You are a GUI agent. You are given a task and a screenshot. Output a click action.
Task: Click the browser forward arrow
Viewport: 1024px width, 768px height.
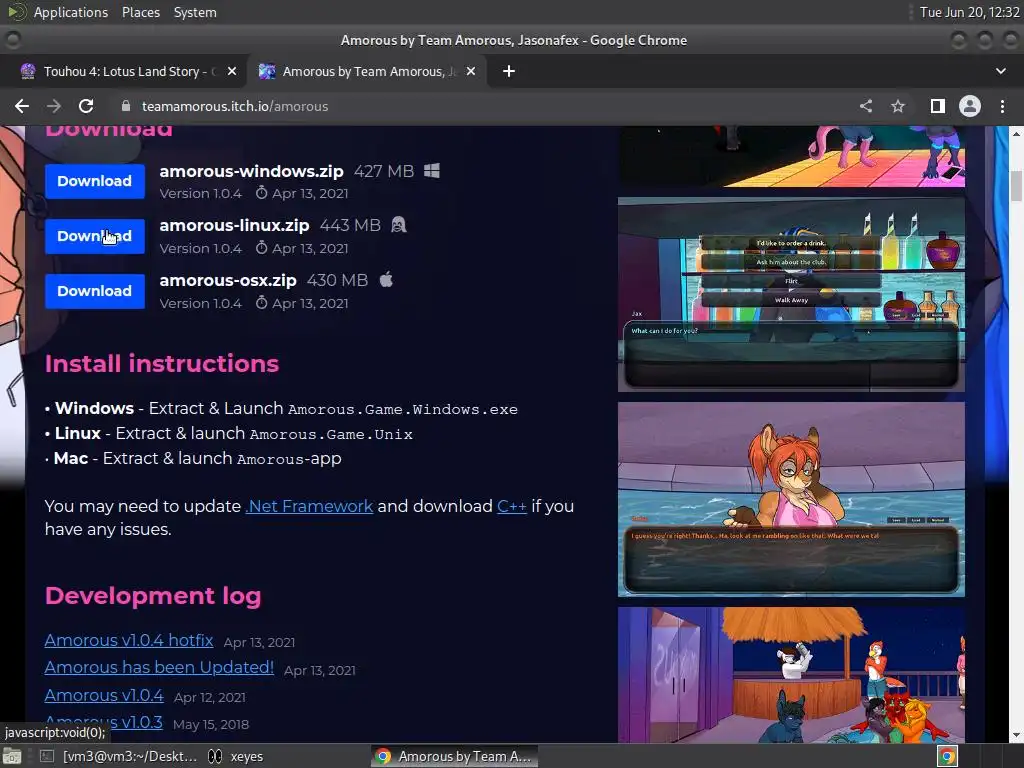(x=54, y=106)
